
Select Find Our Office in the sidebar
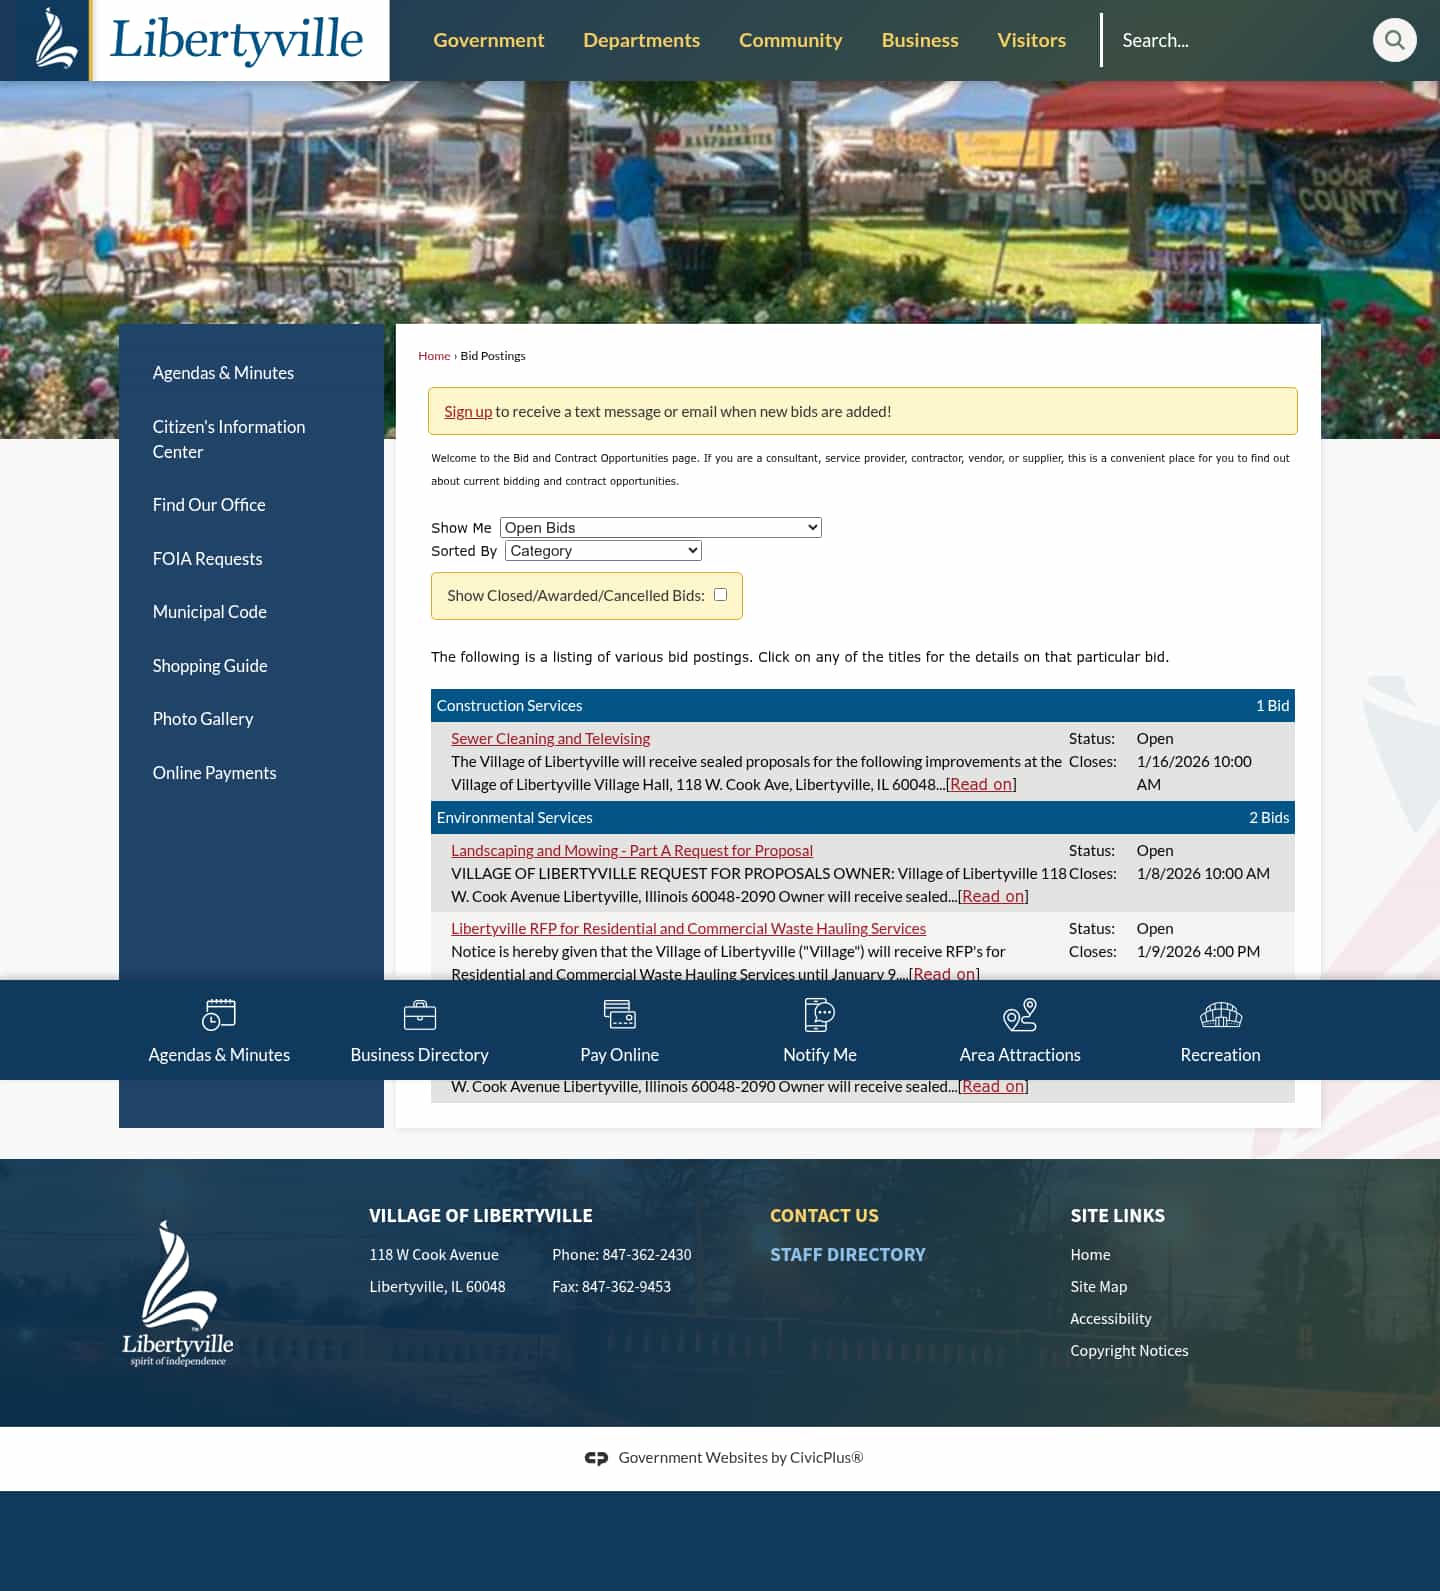[x=209, y=505]
